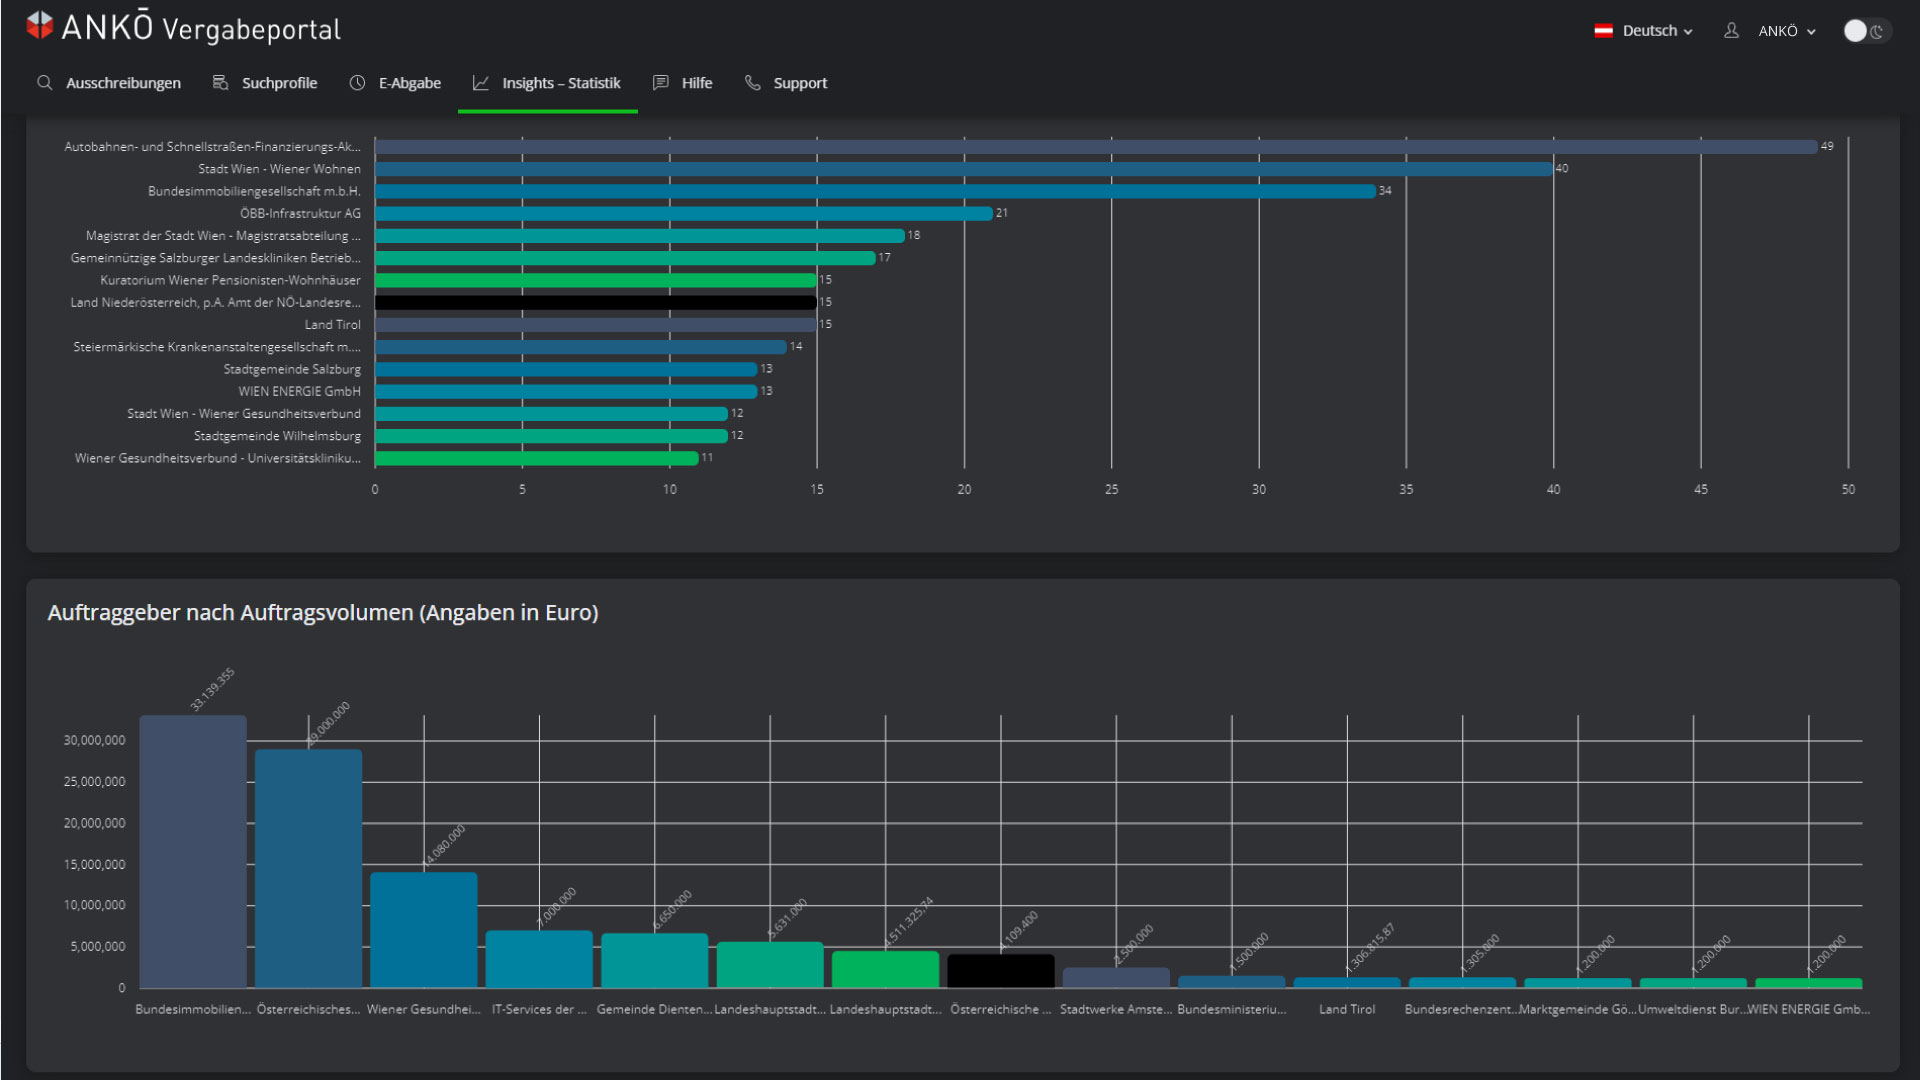Click the Steiermärkische Krankenanstaltengesellschaft bar
The width and height of the screenshot is (1920, 1080).
(x=581, y=347)
